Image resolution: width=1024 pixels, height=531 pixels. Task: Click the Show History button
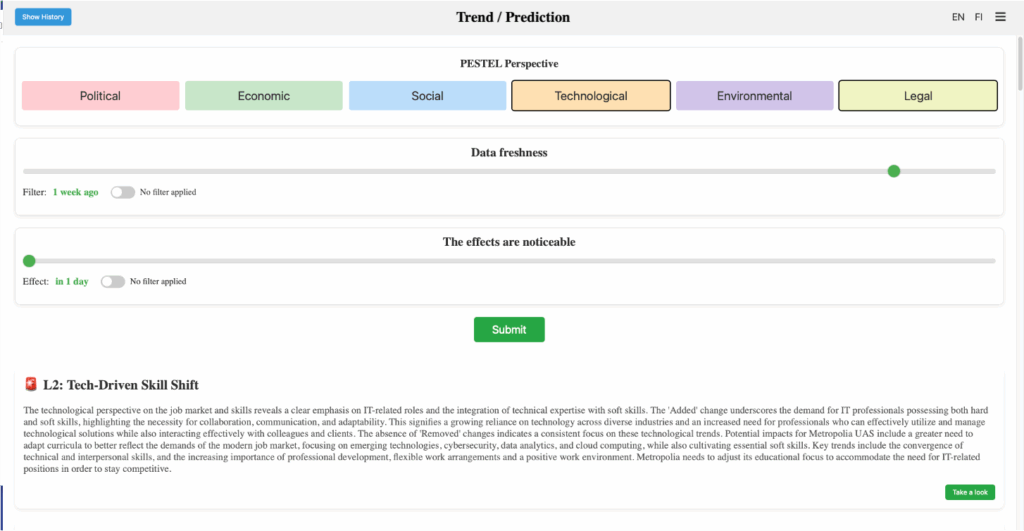(x=43, y=17)
